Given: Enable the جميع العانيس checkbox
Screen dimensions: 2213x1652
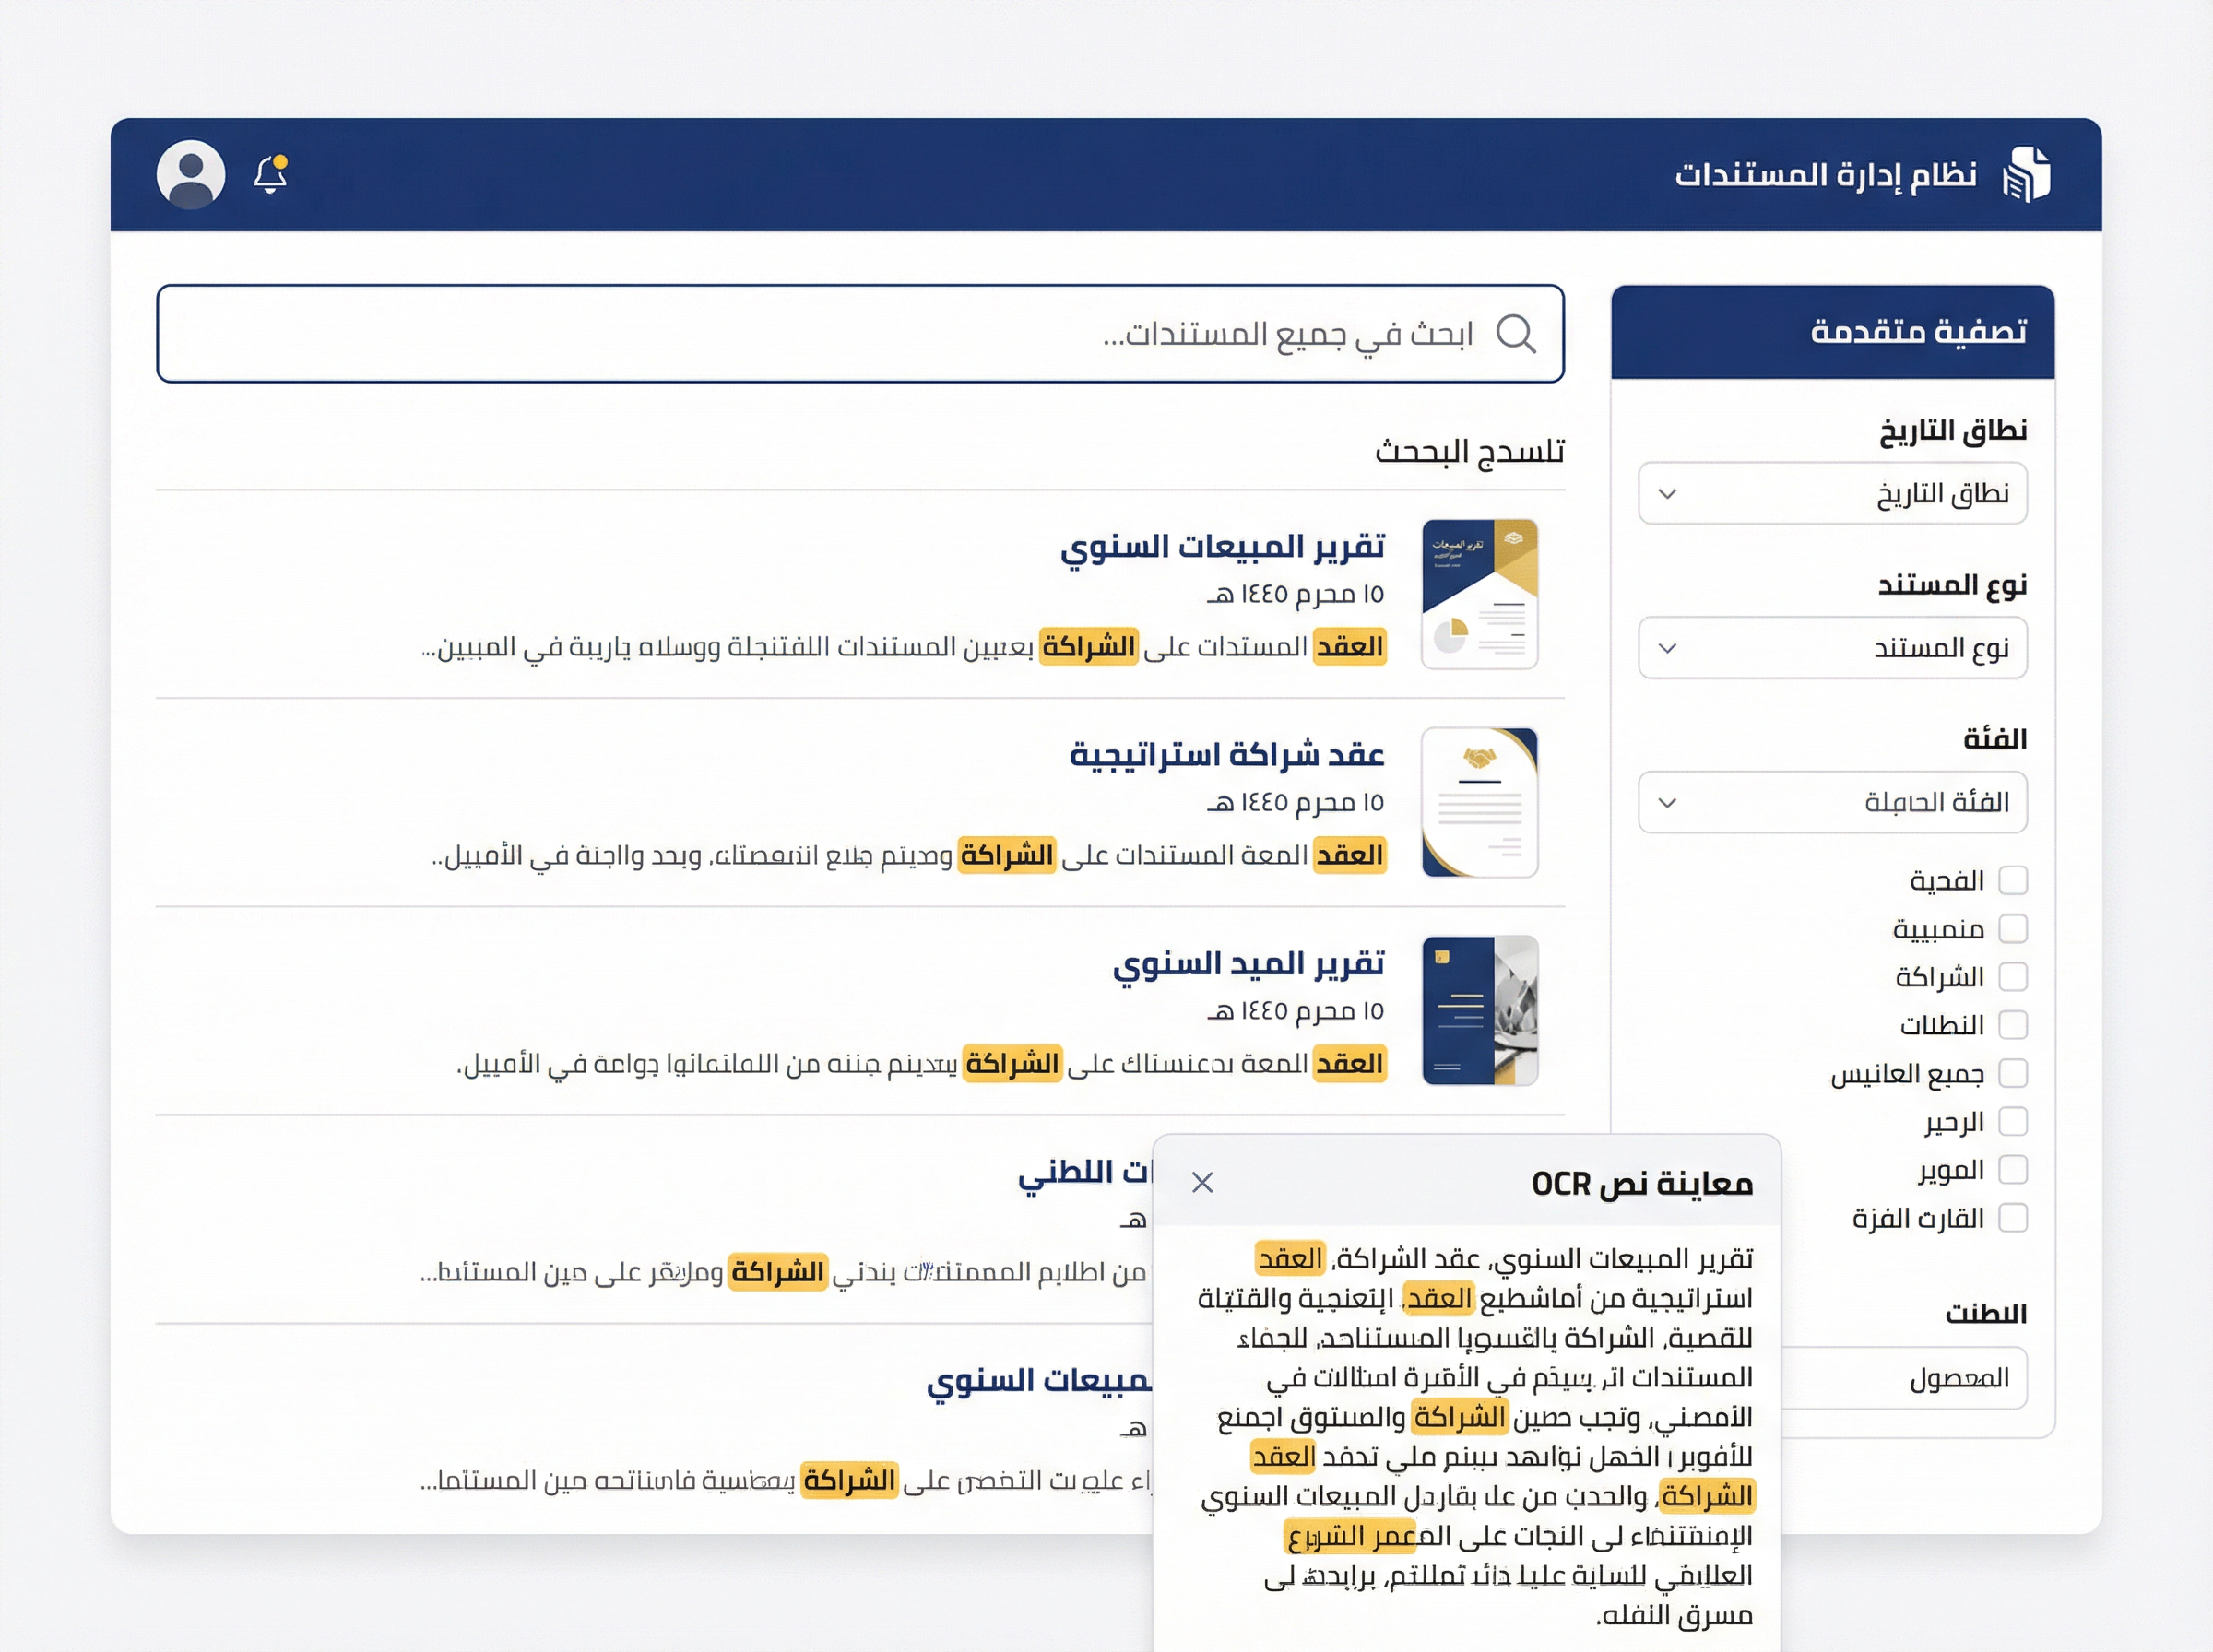Looking at the screenshot, I should pyautogui.click(x=2013, y=1073).
